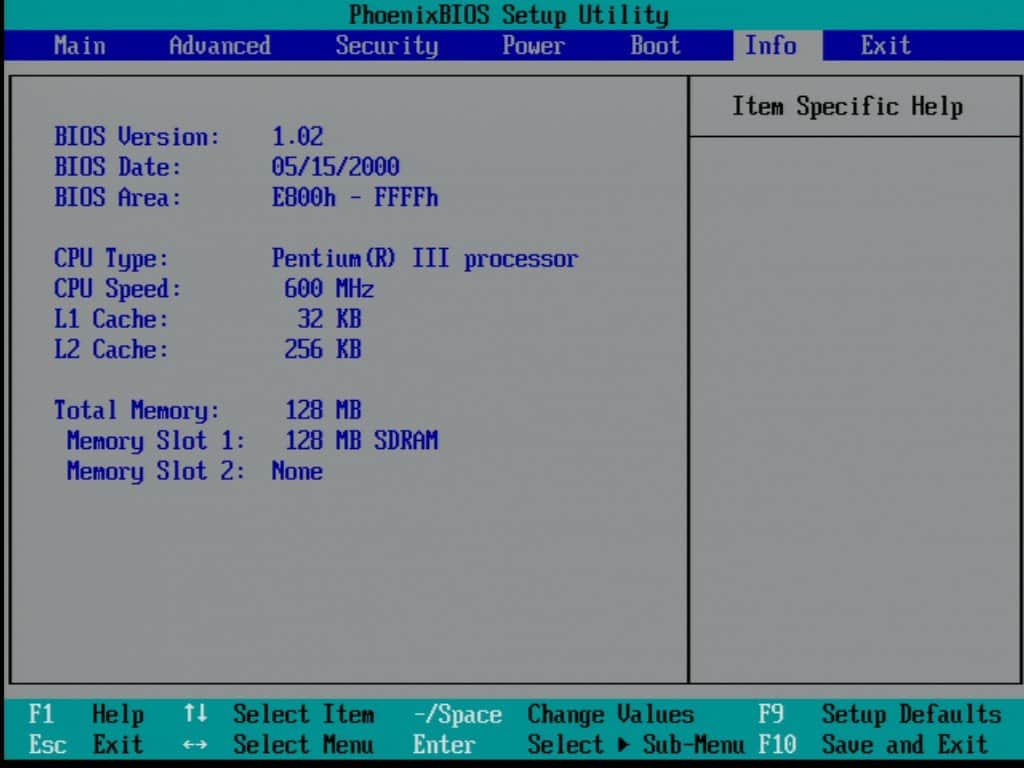The image size is (1024, 768).
Task: Select the 05/15/2000 date value
Action: 335,167
